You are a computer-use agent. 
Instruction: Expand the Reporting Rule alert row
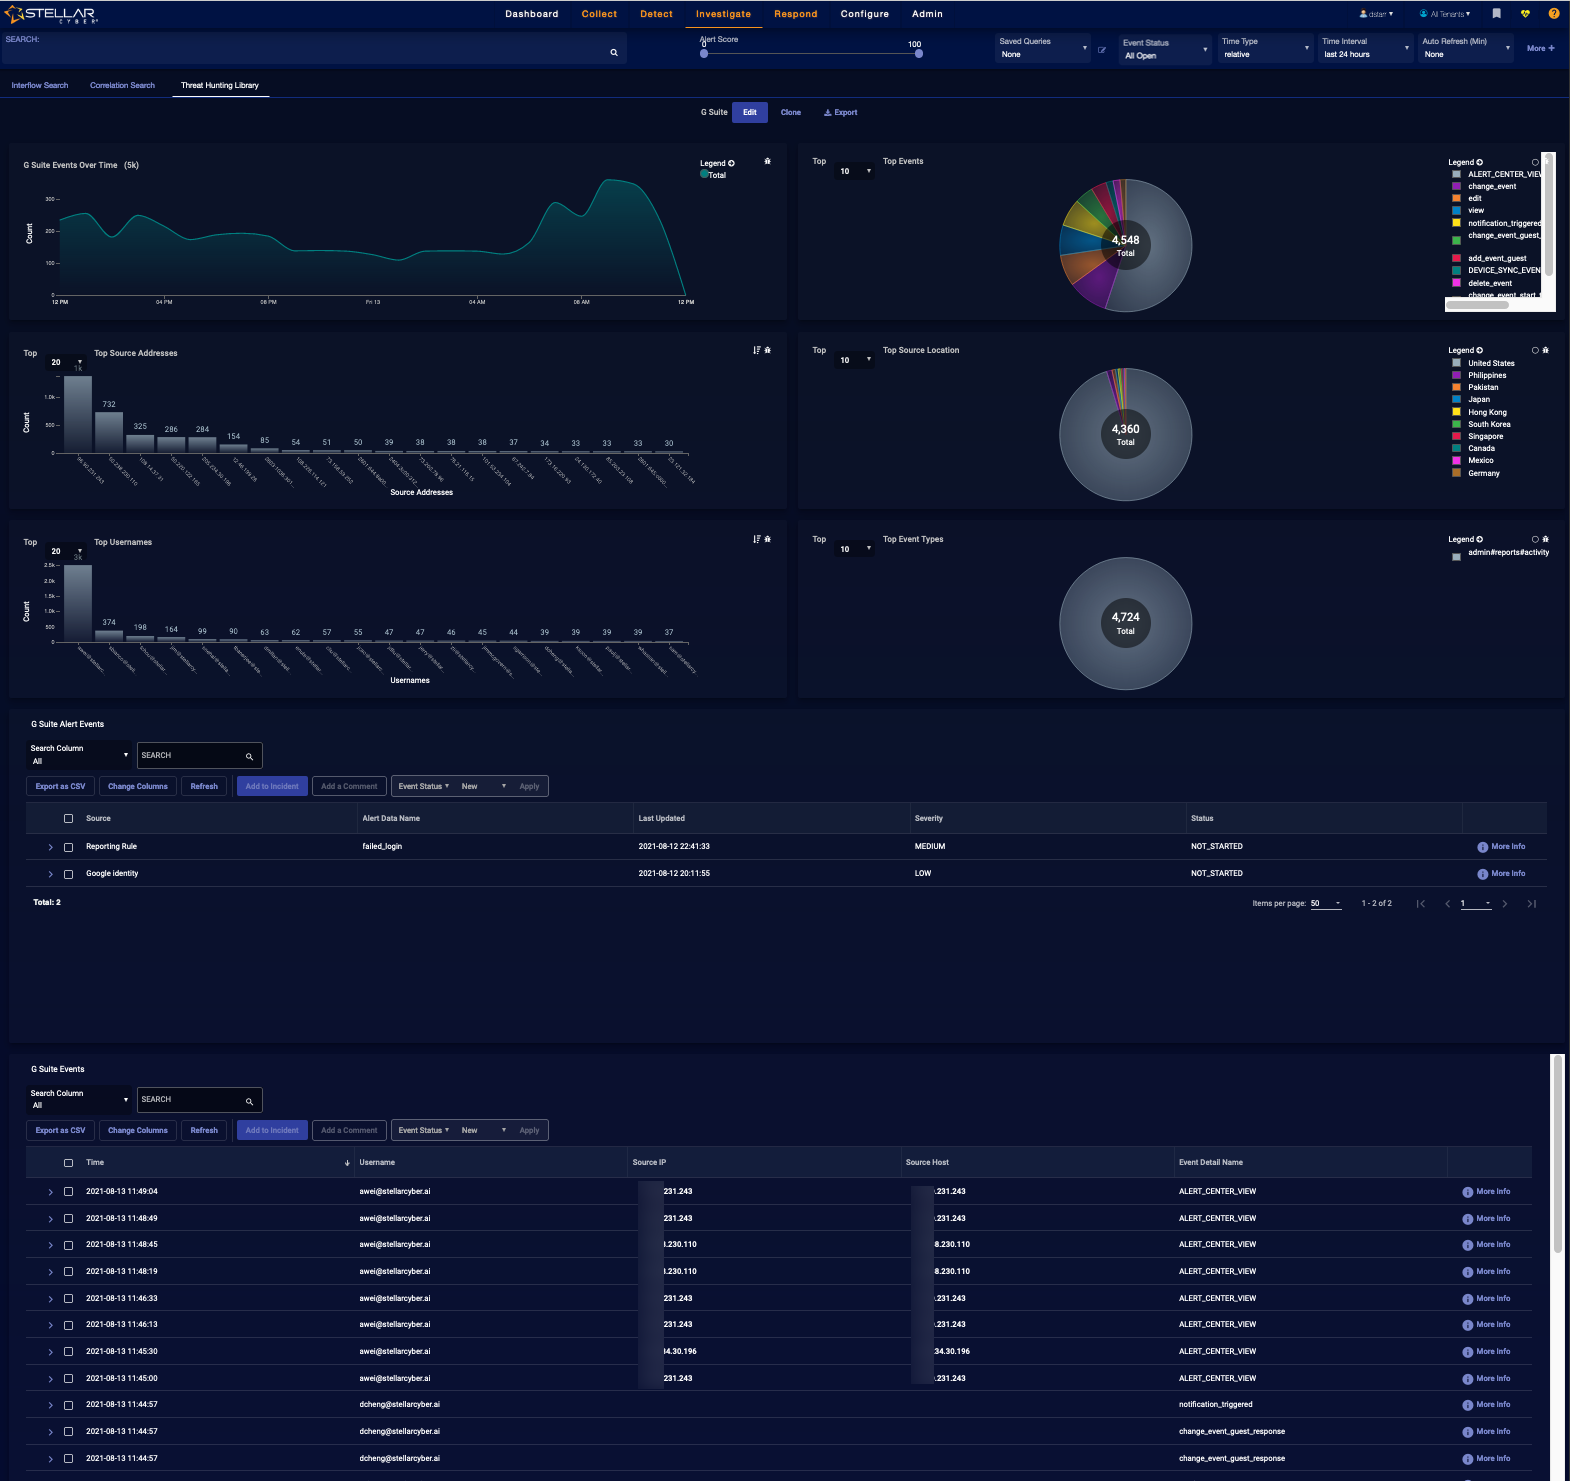[50, 847]
